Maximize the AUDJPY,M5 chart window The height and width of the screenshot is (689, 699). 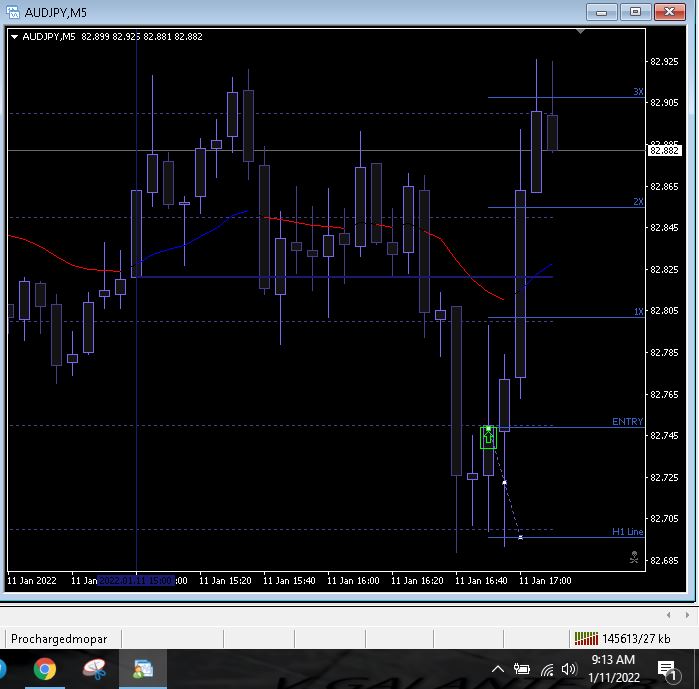click(x=635, y=12)
